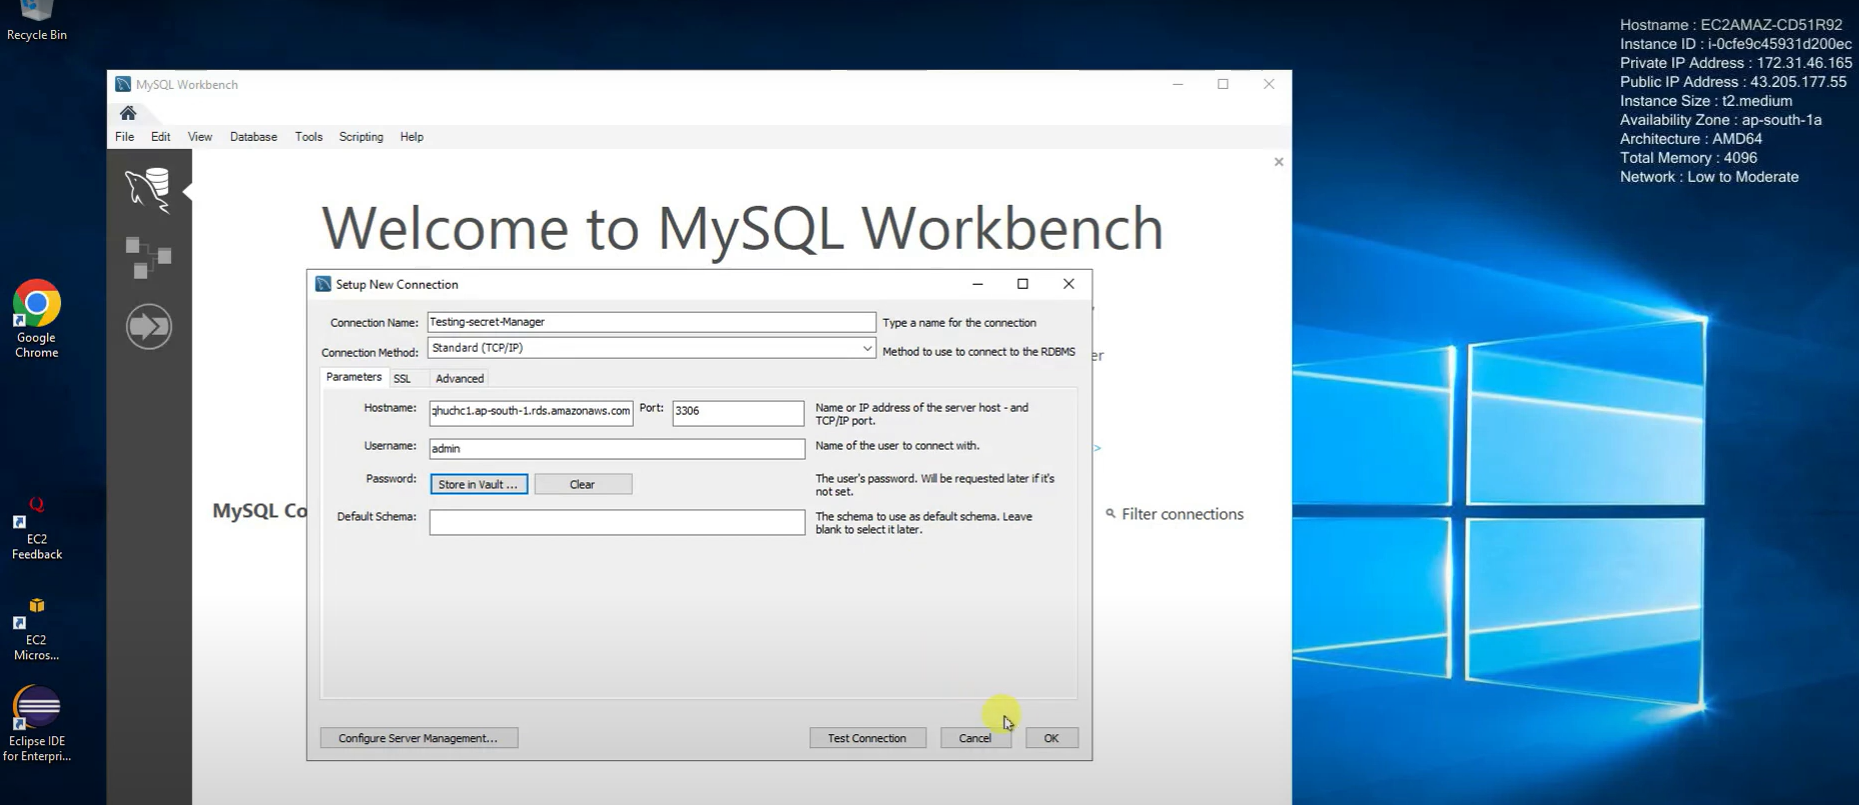Click the Welcome to MySQL Workbench heading
The height and width of the screenshot is (805, 1859).
[742, 228]
